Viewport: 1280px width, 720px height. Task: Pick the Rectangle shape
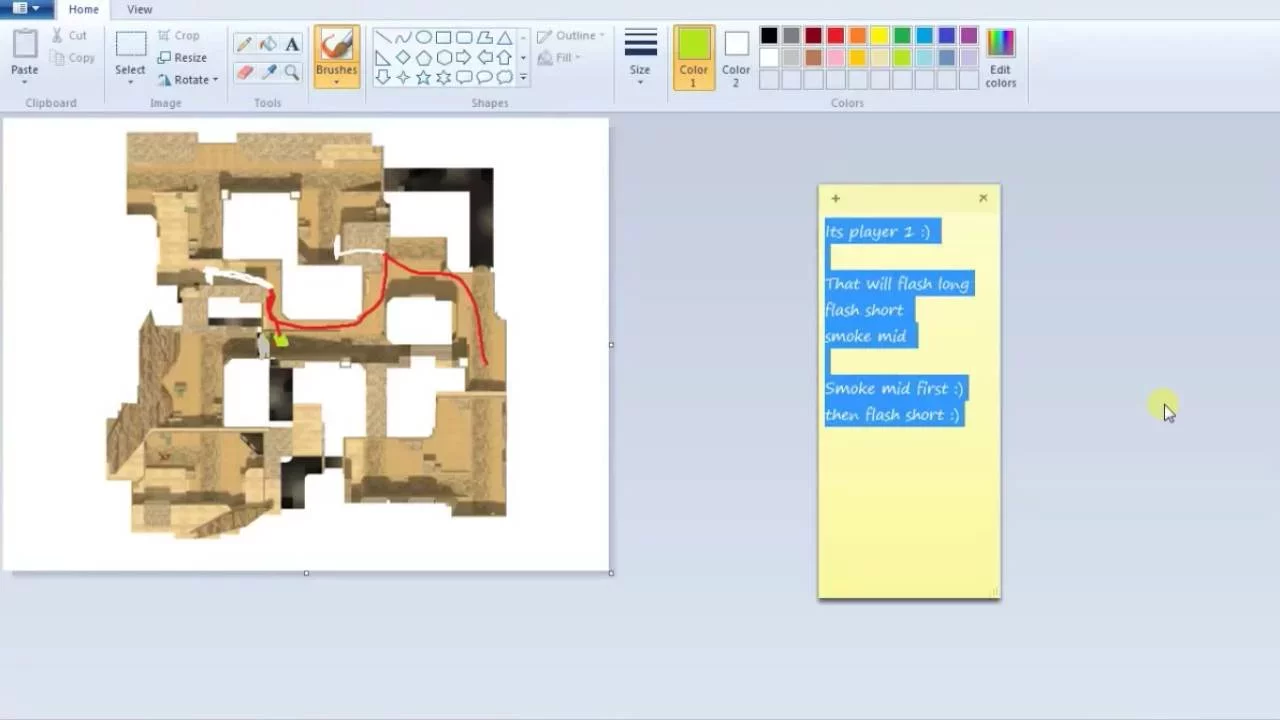(x=443, y=37)
